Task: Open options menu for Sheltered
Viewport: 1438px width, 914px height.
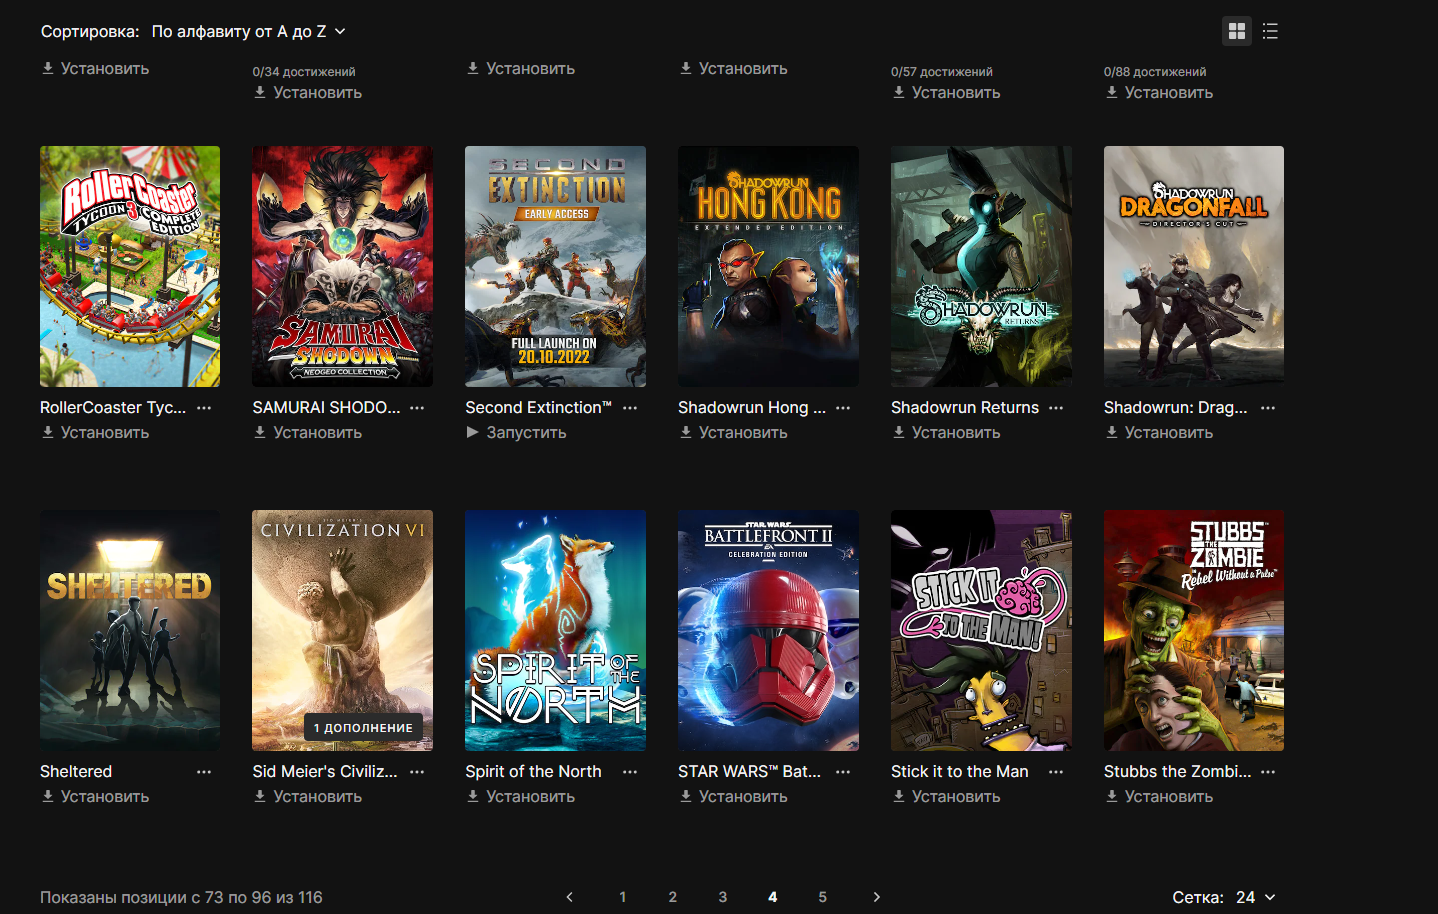Action: pyautogui.click(x=204, y=772)
